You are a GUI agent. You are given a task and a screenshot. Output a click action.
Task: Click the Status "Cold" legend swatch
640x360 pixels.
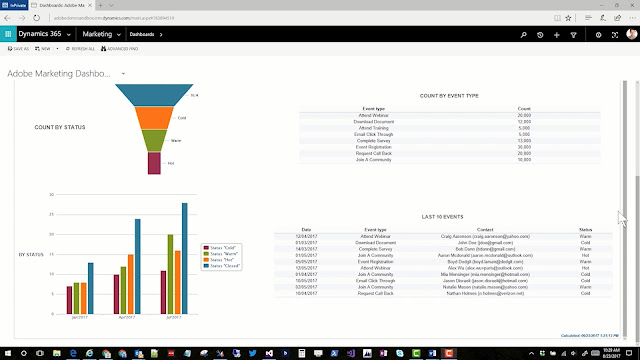[x=206, y=248]
